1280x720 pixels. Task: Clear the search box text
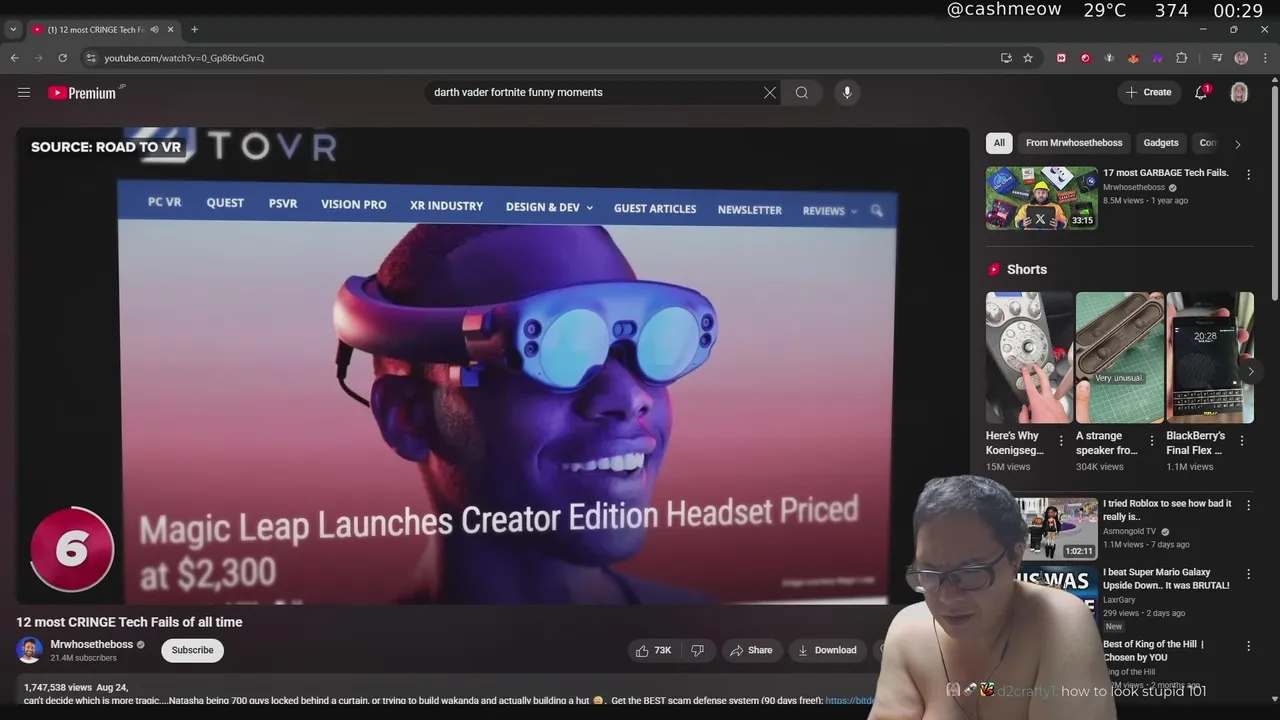pos(769,92)
